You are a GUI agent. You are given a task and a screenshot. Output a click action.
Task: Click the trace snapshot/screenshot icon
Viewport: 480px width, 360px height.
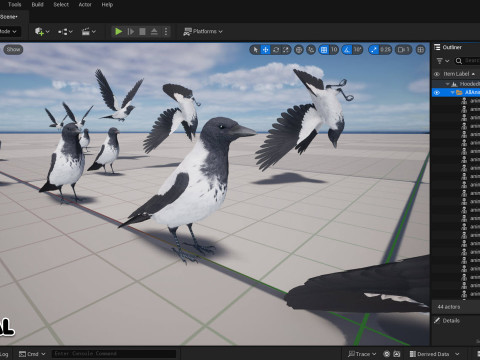(397, 354)
